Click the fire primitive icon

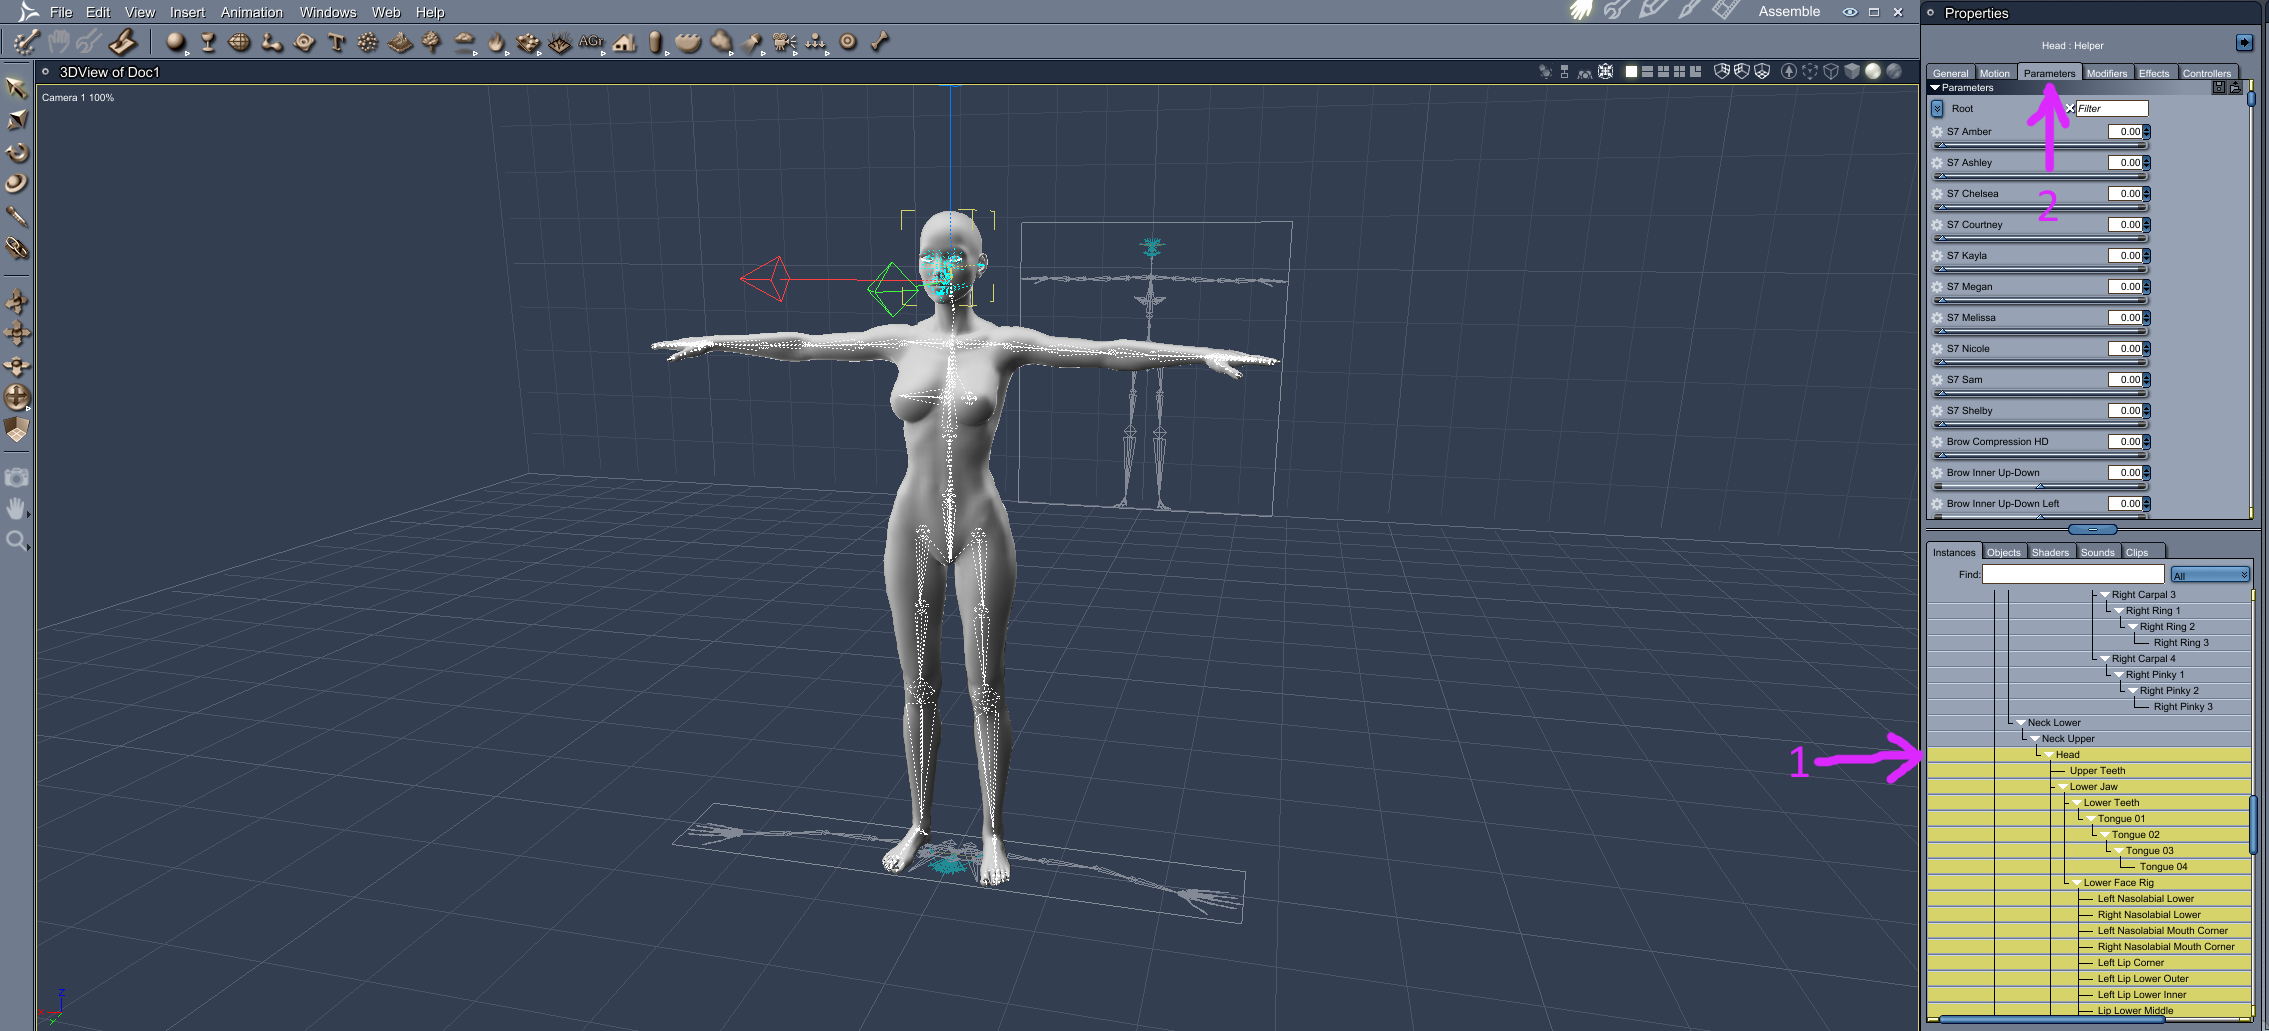pos(496,42)
